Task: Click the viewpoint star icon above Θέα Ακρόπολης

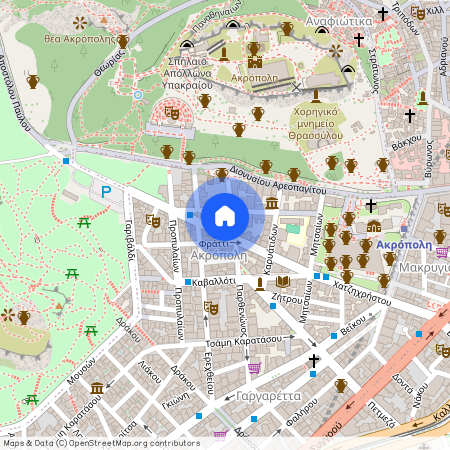Action: [x=80, y=23]
